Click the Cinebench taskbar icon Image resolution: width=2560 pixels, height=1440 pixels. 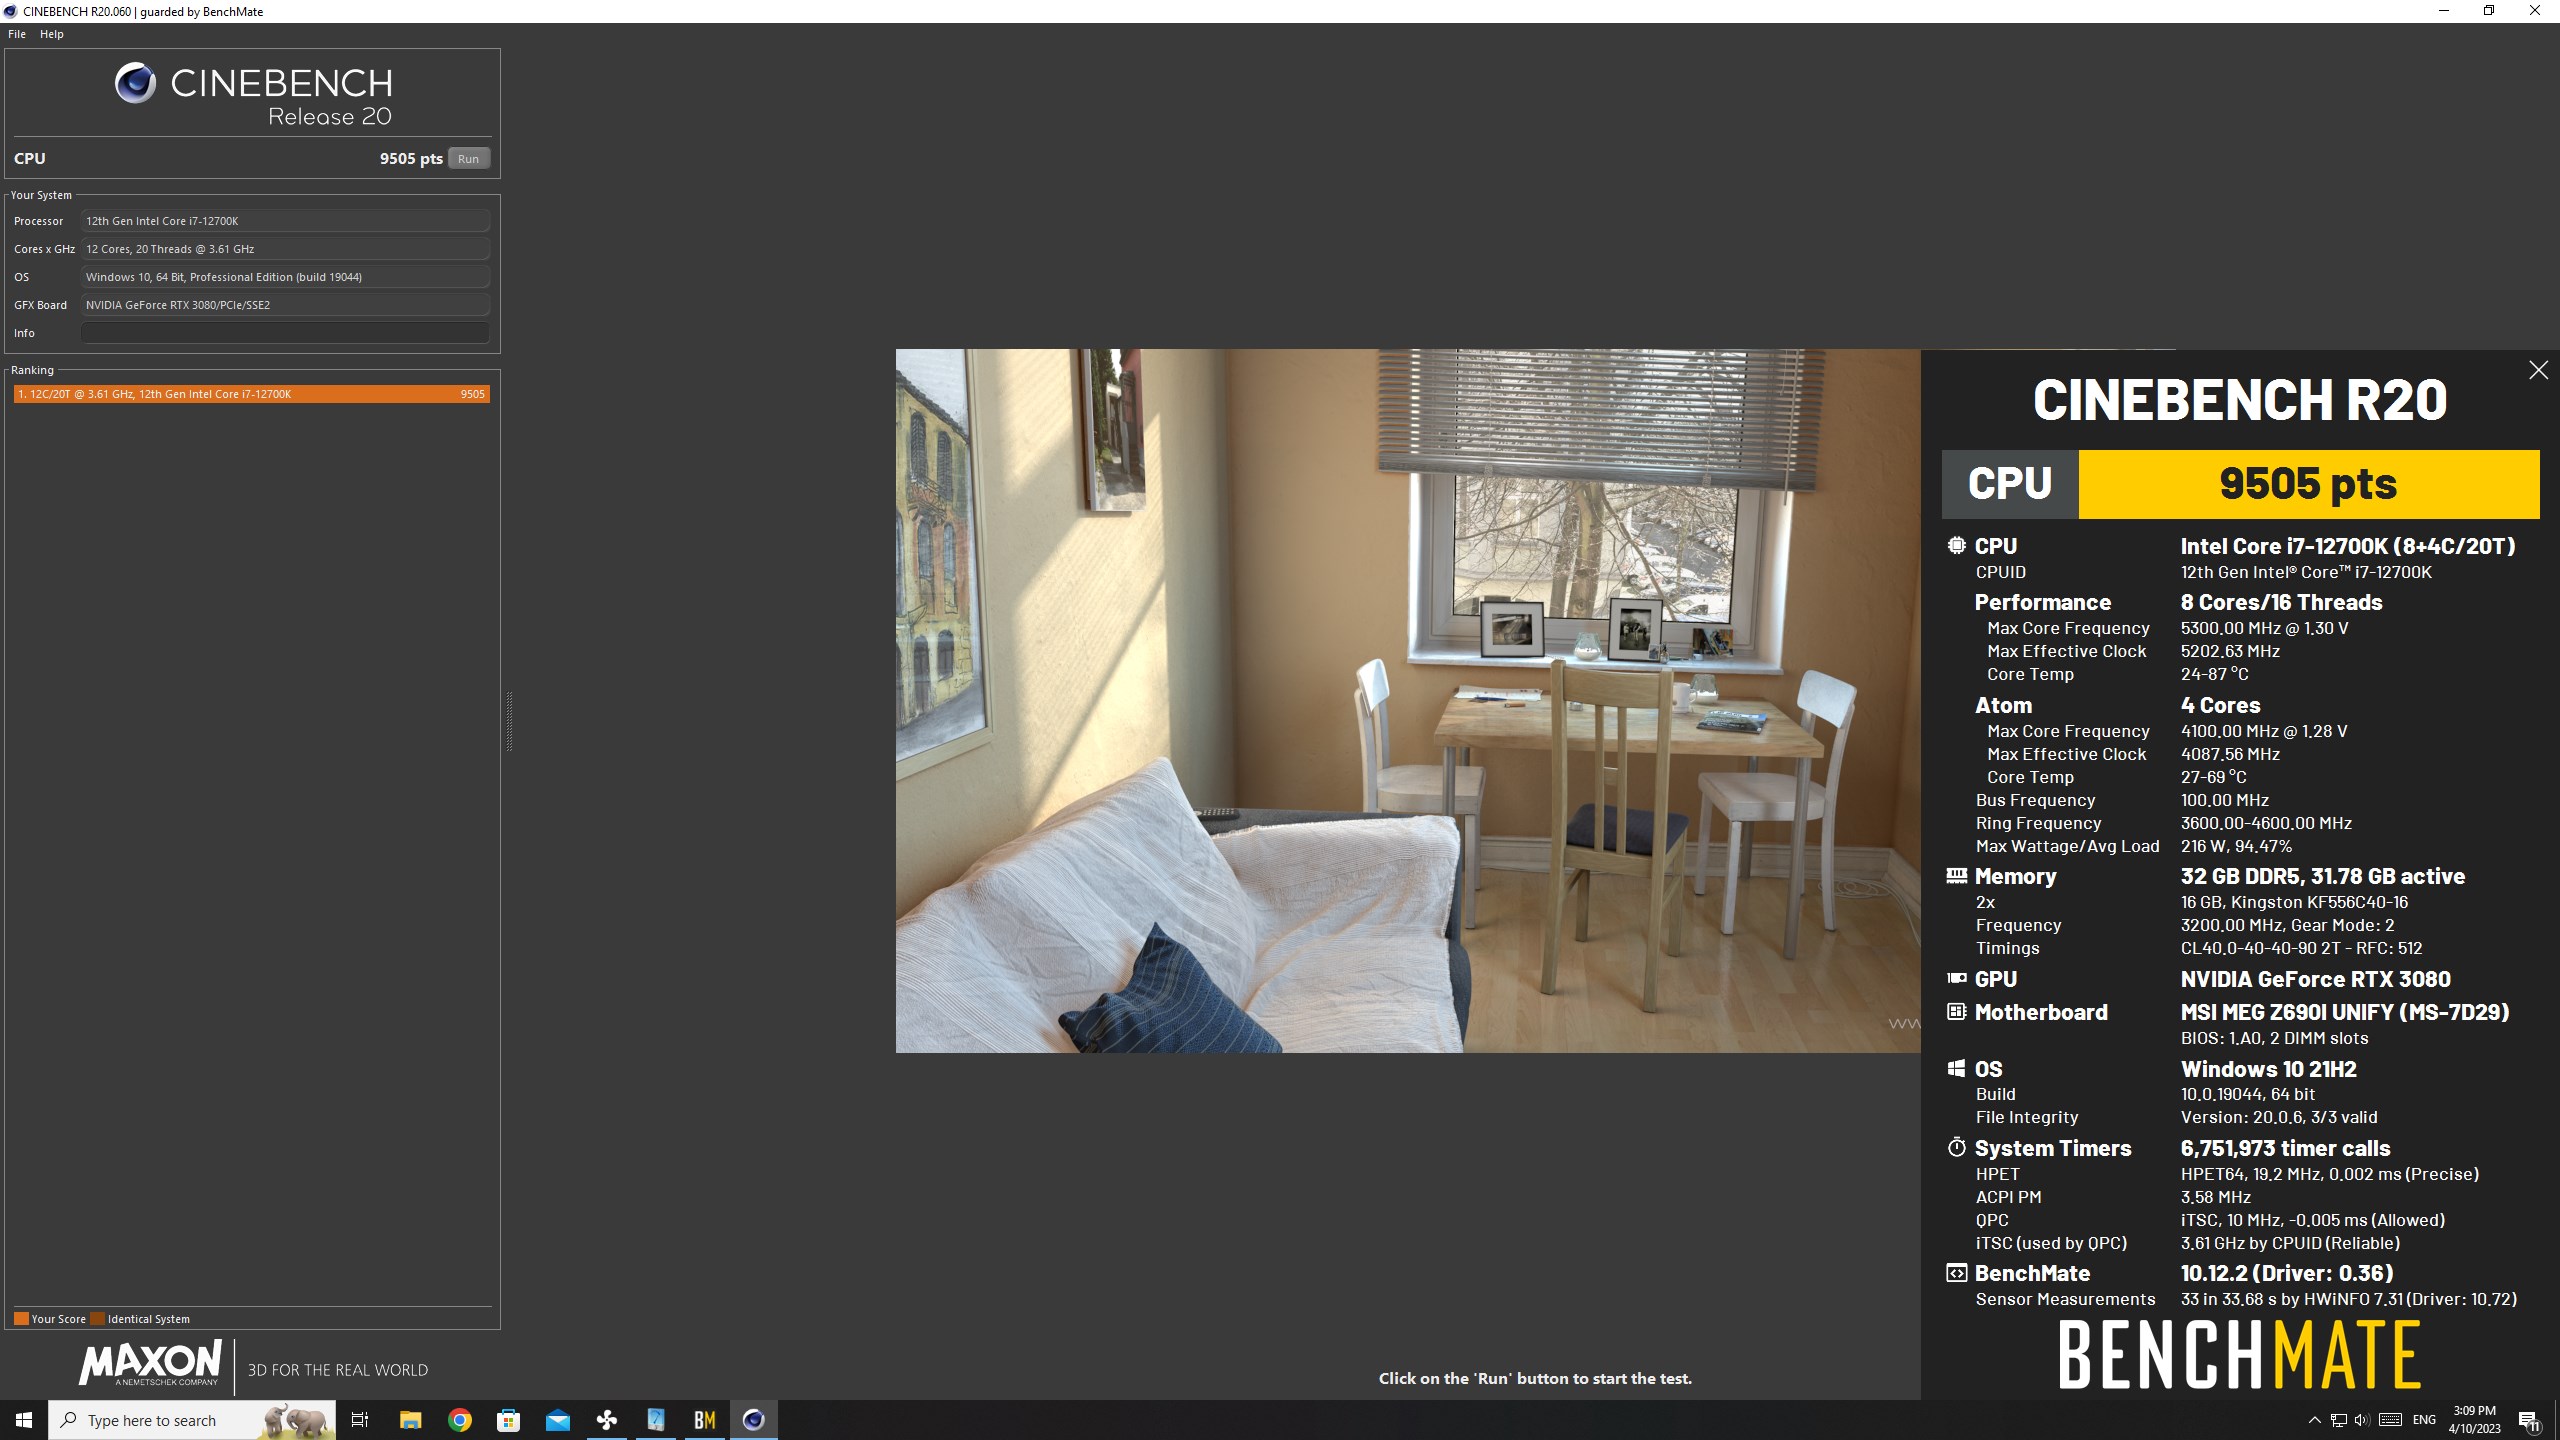click(754, 1420)
